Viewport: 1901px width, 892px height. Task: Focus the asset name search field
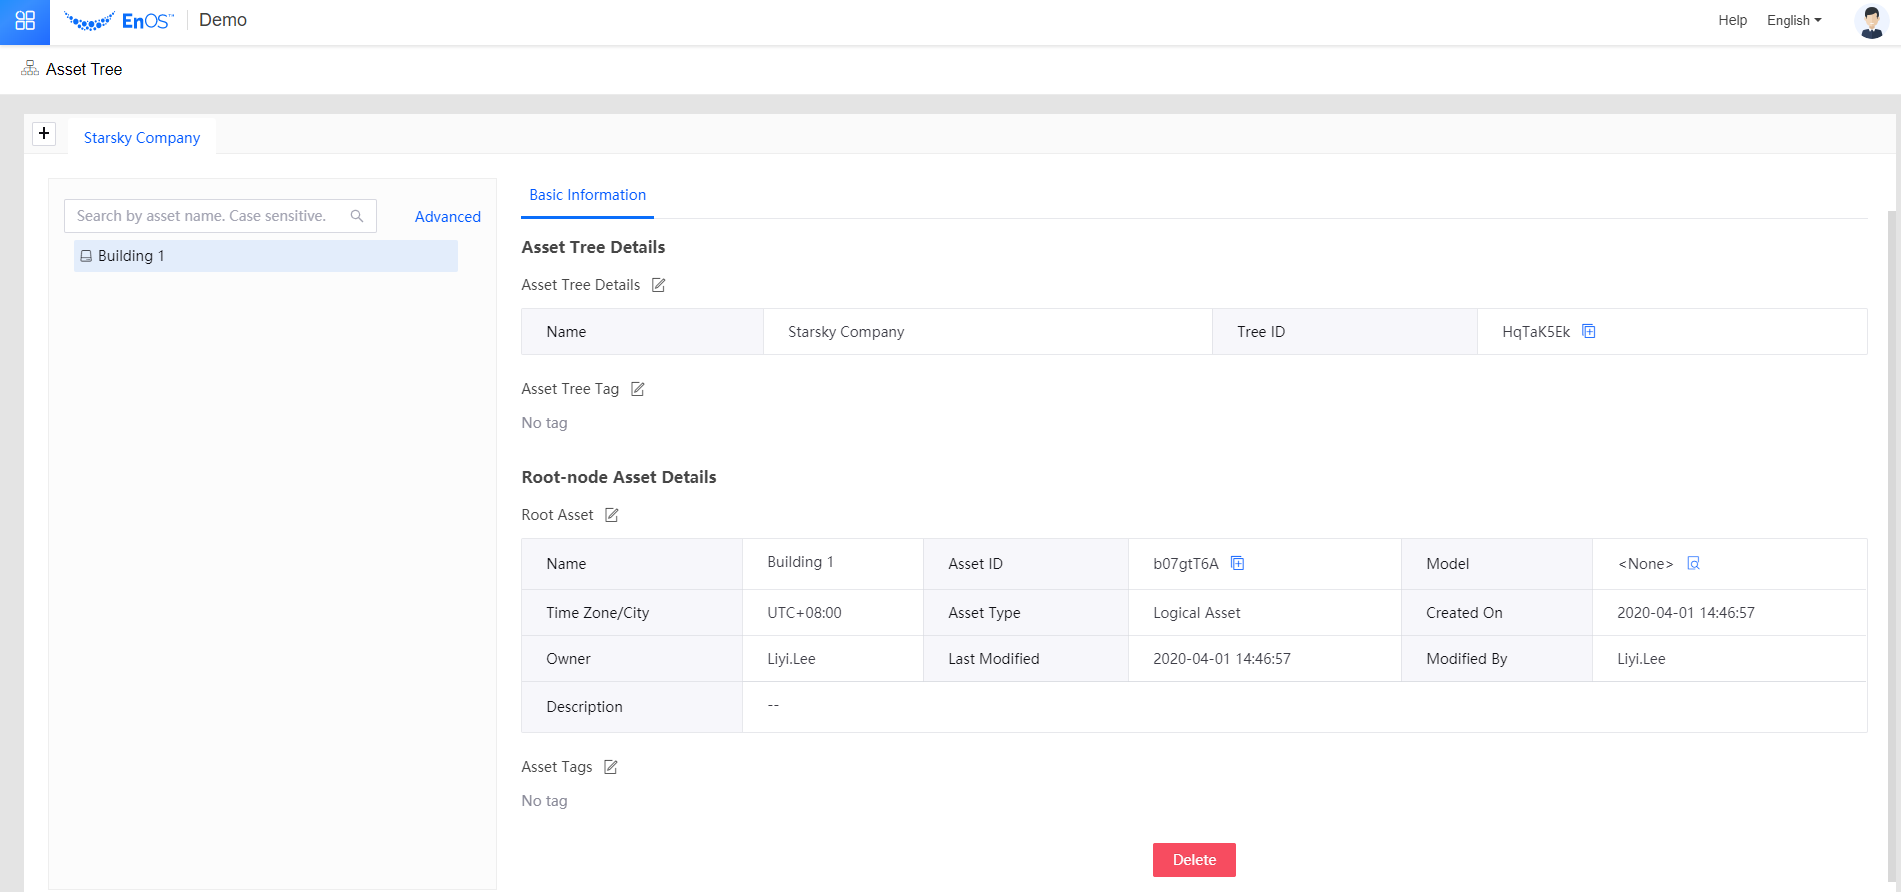coord(205,216)
